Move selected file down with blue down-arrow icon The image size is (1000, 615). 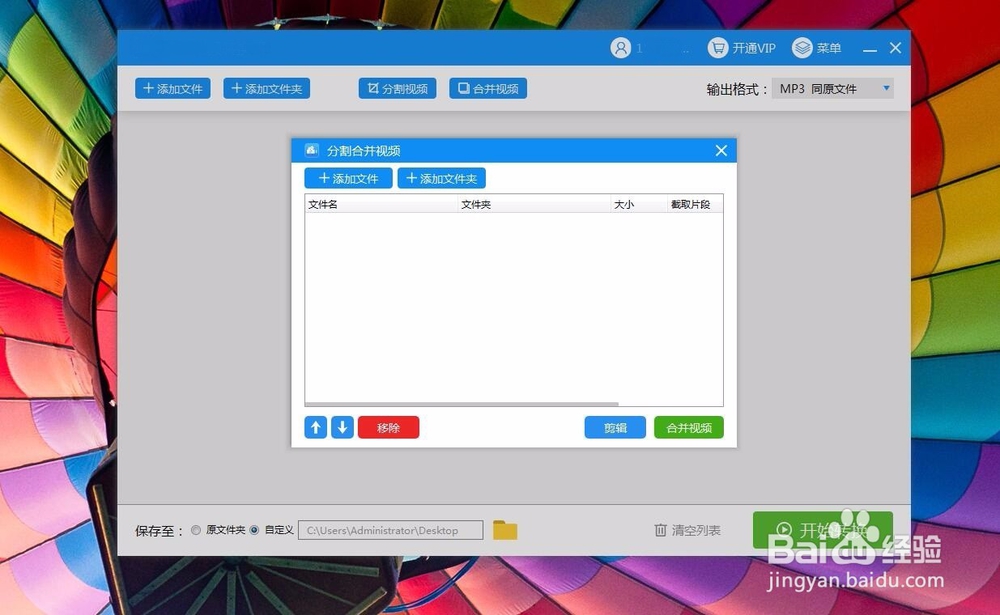click(341, 427)
